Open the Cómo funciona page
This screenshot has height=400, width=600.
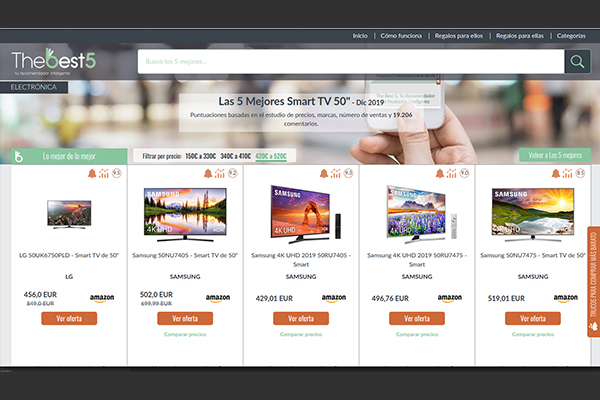tap(401, 36)
